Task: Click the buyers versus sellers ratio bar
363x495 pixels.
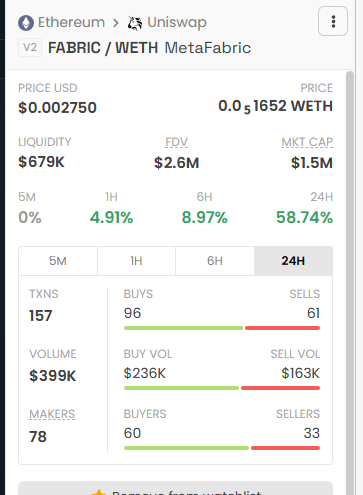Action: tap(222, 448)
